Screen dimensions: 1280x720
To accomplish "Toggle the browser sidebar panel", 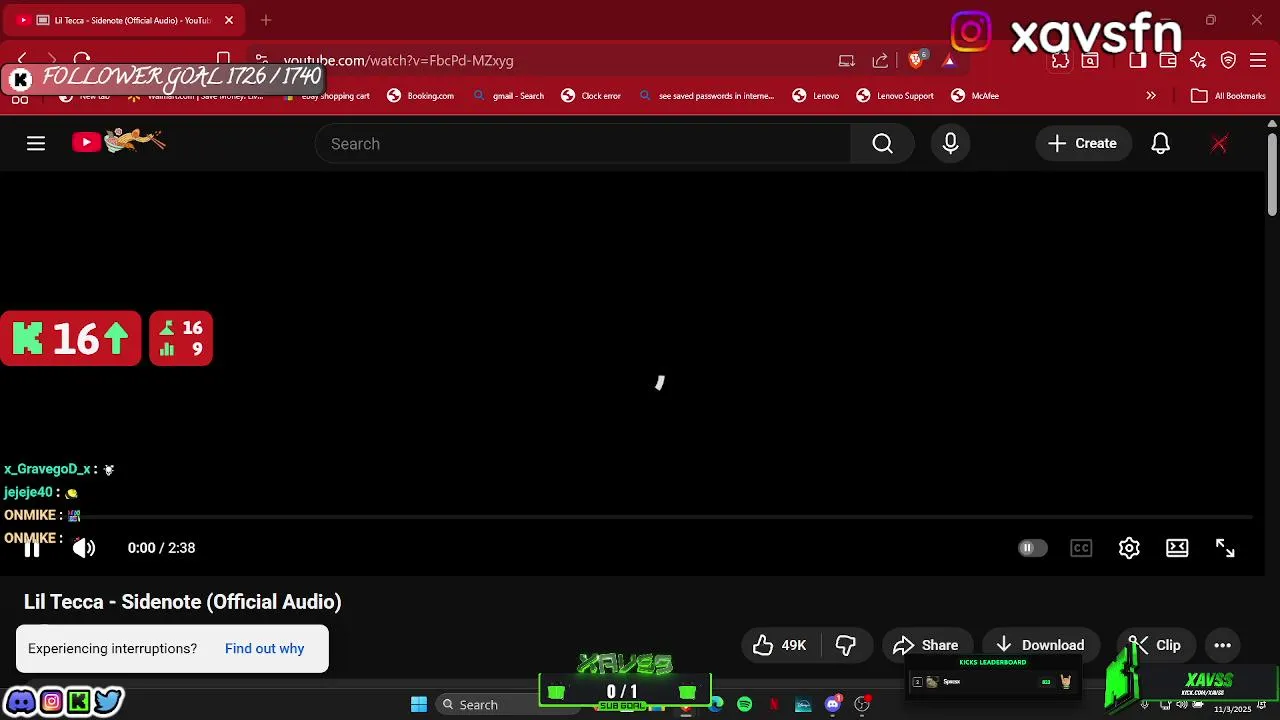I will 1137,61.
